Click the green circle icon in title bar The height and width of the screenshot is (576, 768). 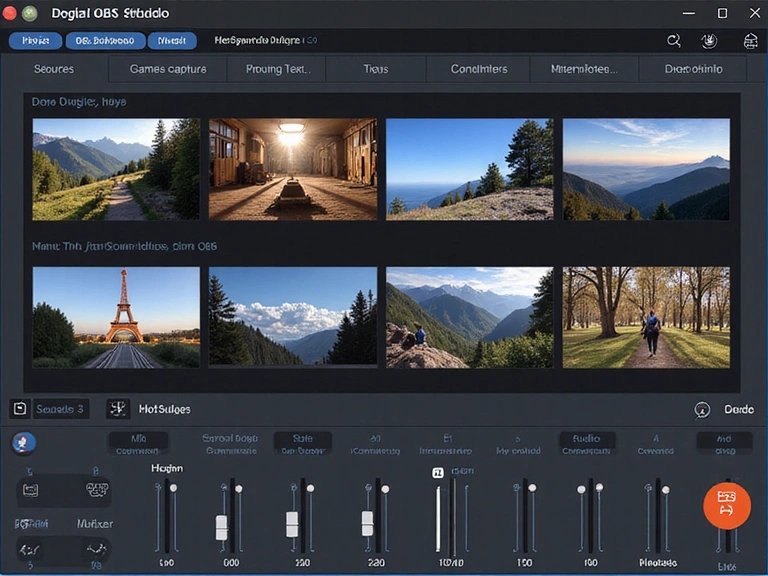pos(30,13)
